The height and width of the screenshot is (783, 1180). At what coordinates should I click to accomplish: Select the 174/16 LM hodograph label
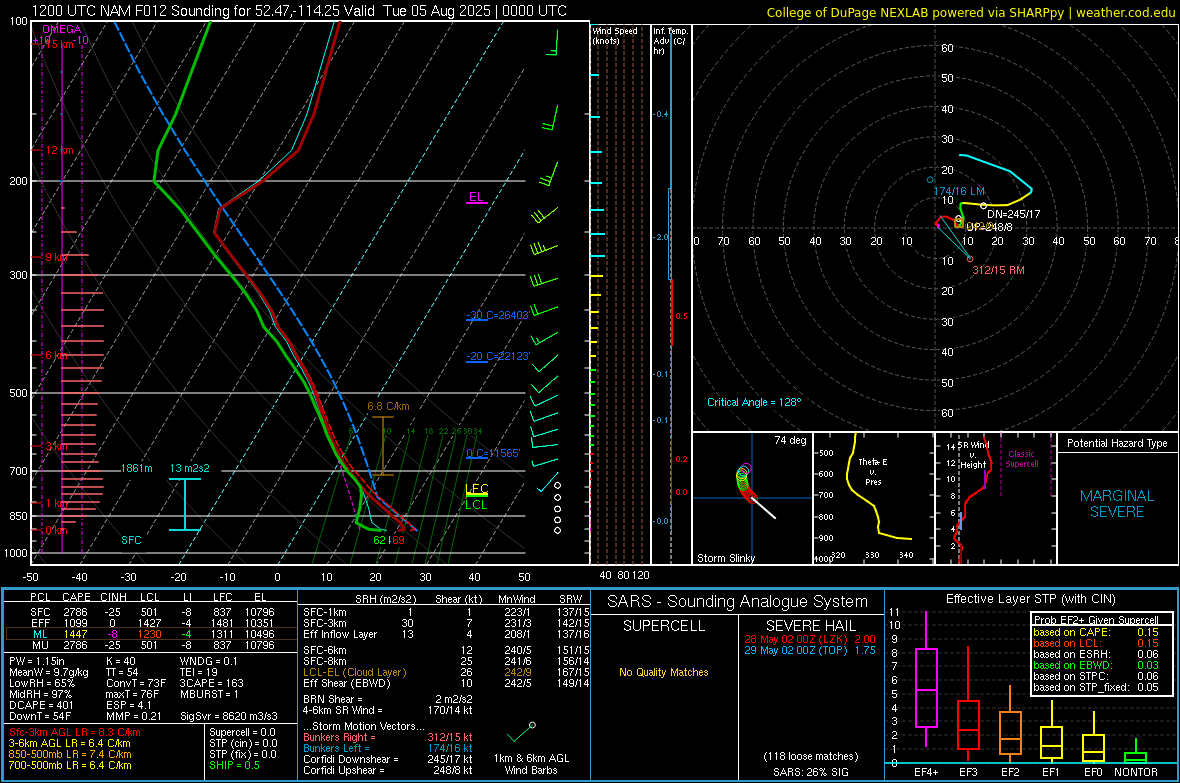click(x=960, y=191)
